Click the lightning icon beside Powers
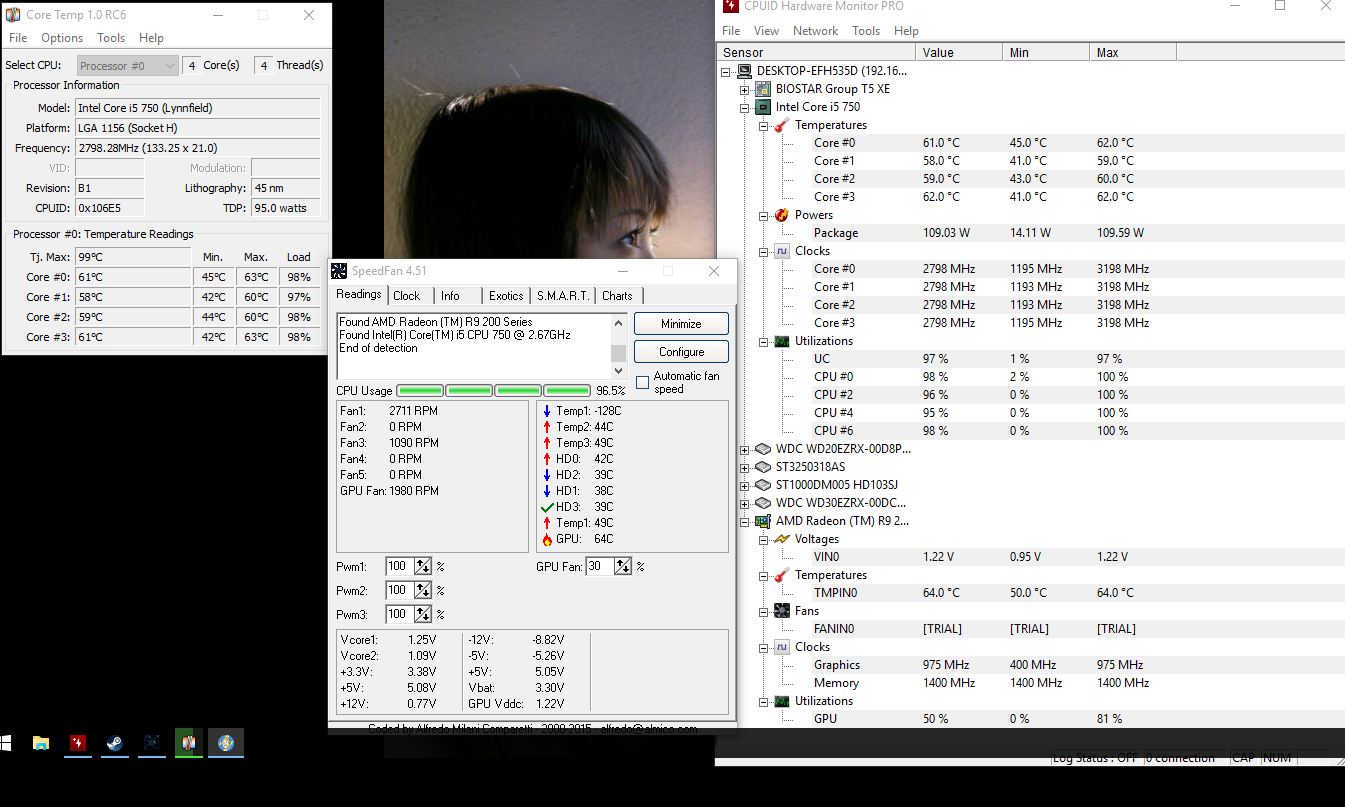1345x807 pixels. point(780,215)
